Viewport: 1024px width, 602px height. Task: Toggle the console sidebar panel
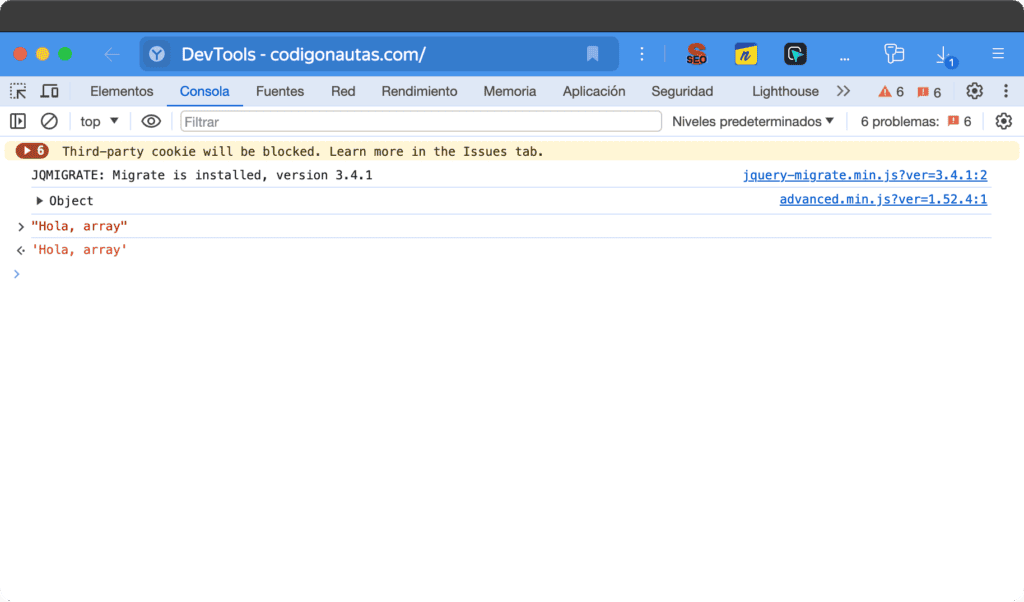tap(17, 120)
